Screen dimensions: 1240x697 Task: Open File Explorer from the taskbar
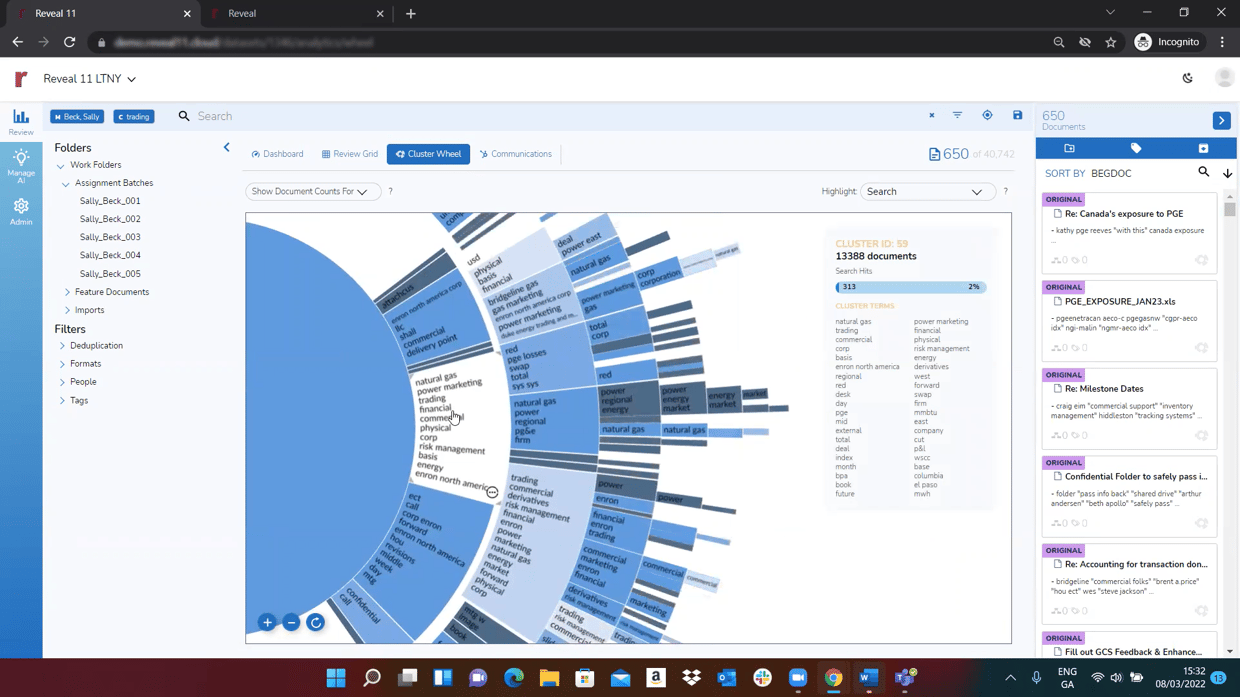(x=549, y=678)
